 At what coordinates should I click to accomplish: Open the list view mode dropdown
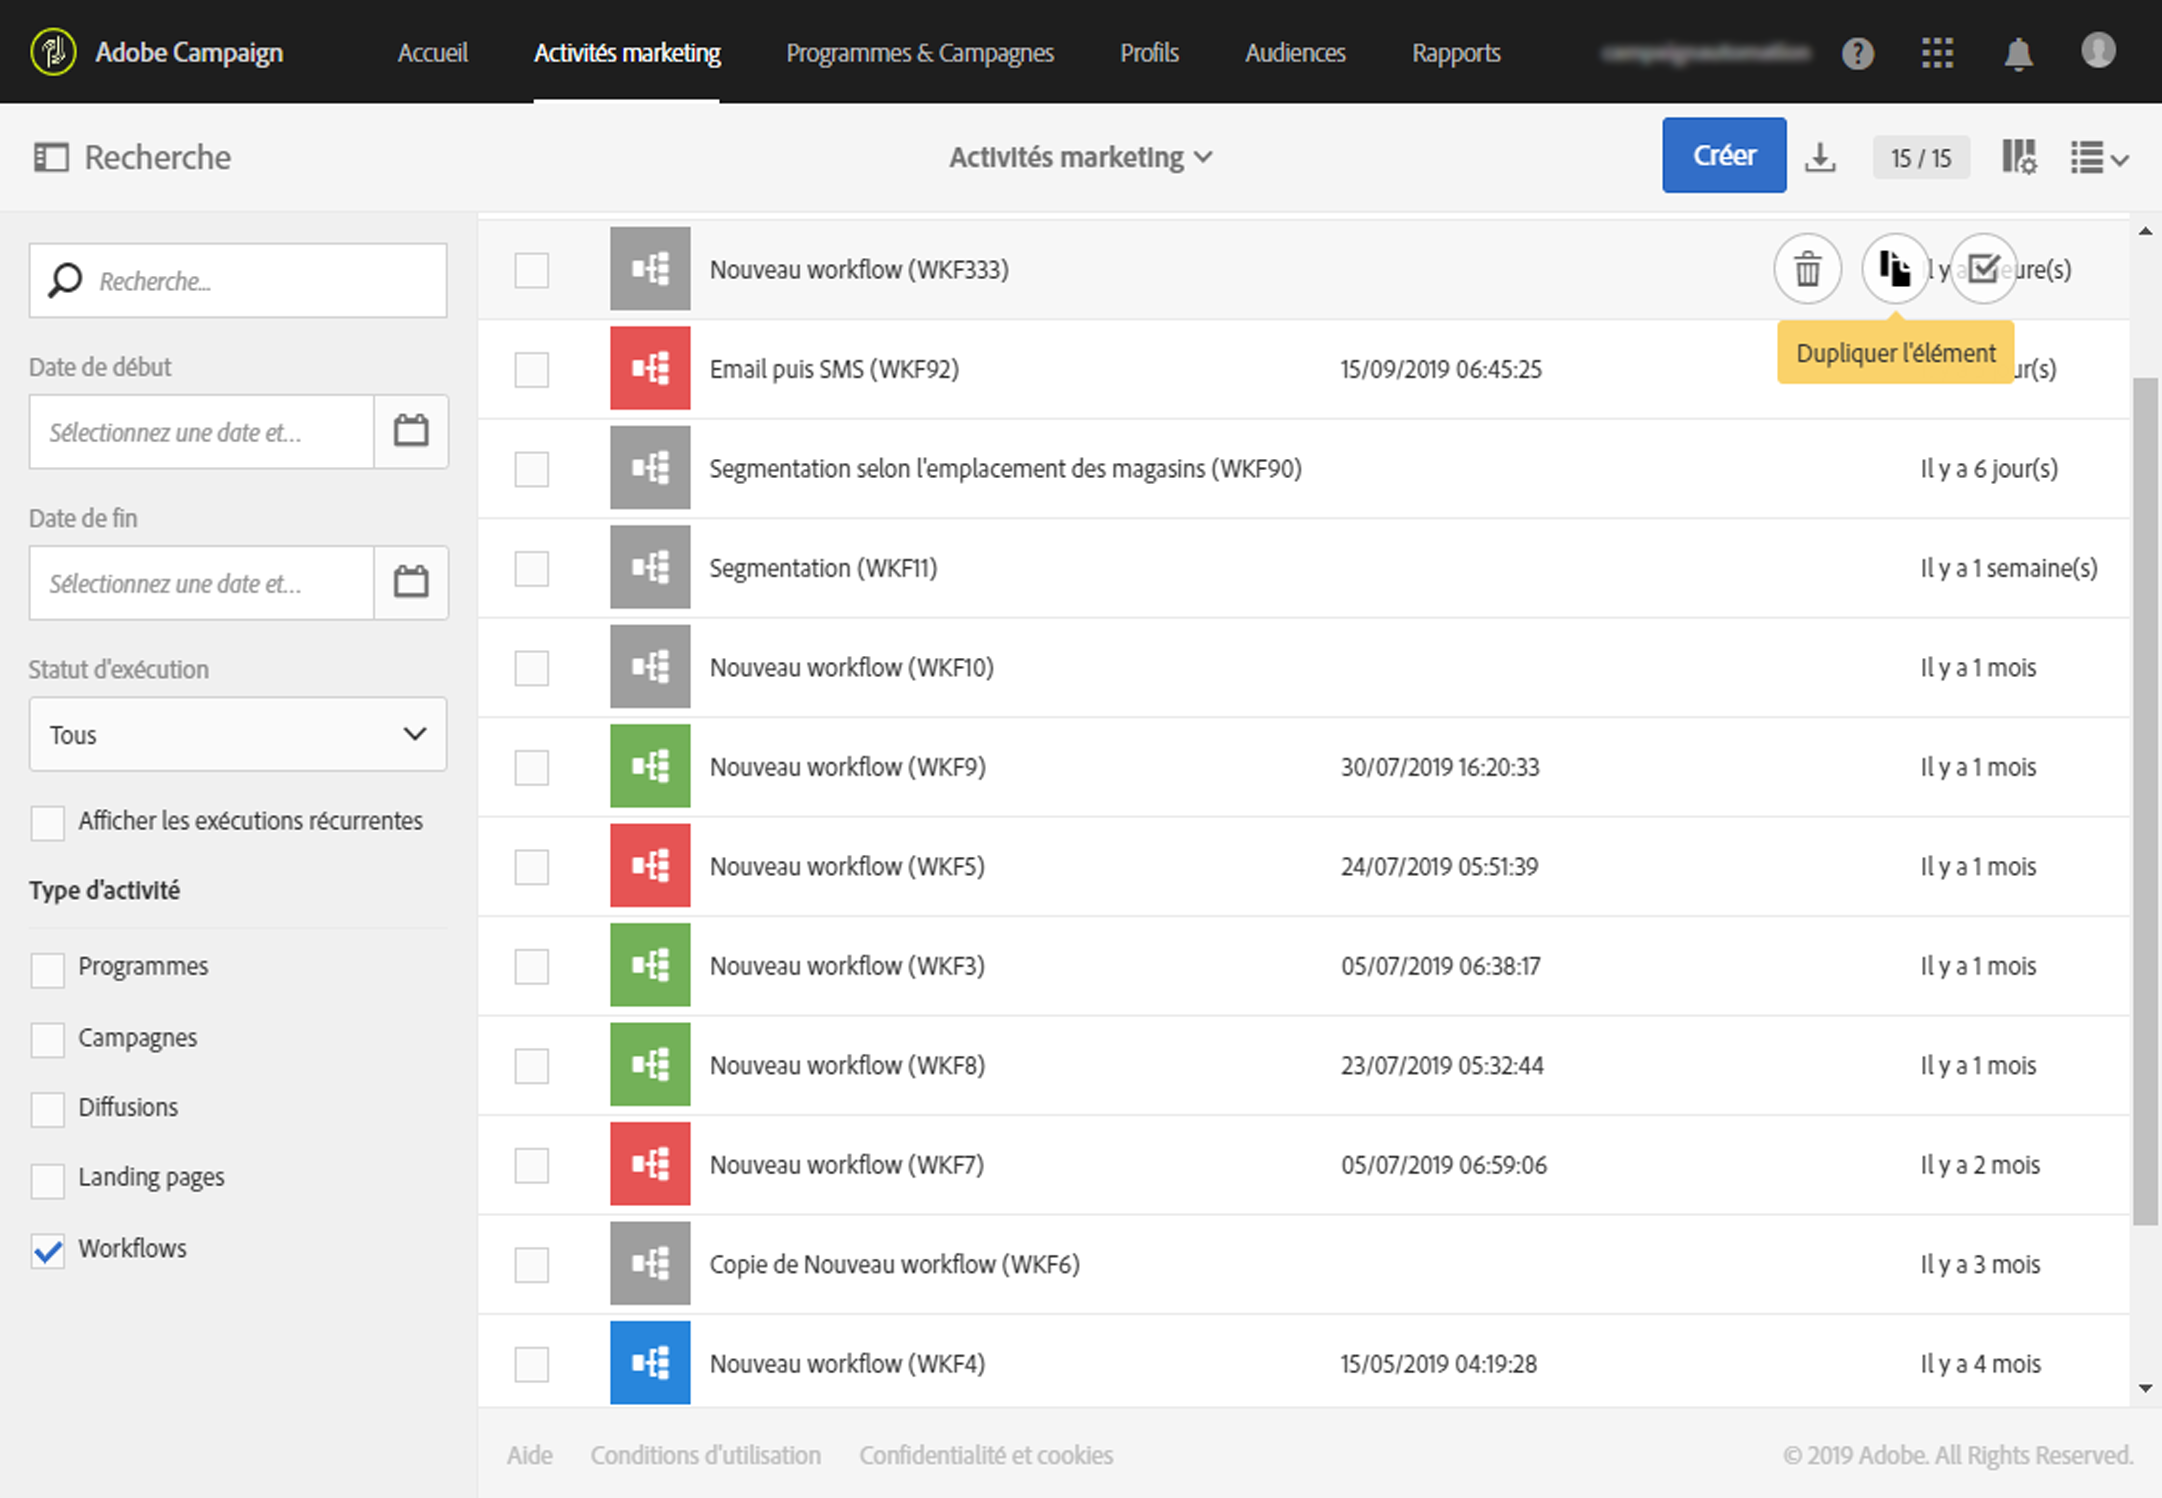(x=2099, y=158)
